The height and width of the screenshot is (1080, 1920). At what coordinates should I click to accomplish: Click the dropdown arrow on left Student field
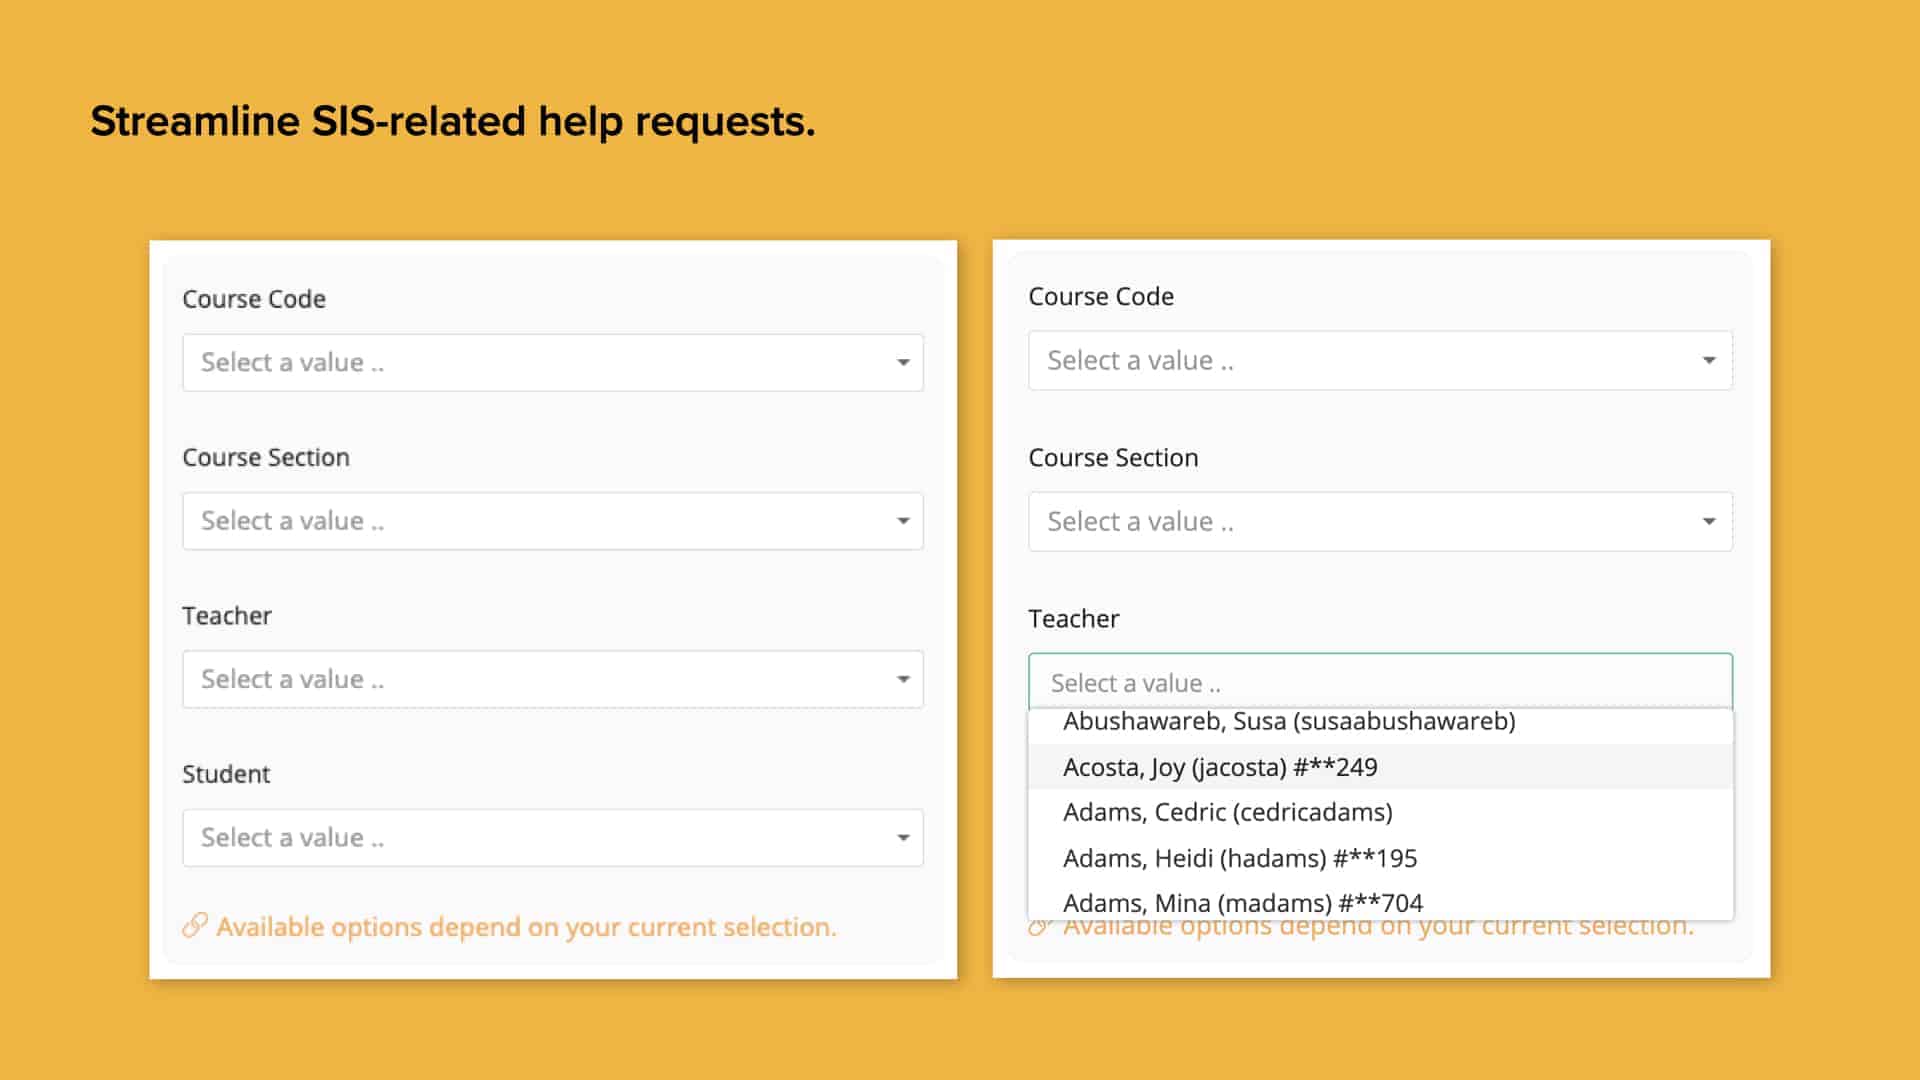pyautogui.click(x=903, y=838)
